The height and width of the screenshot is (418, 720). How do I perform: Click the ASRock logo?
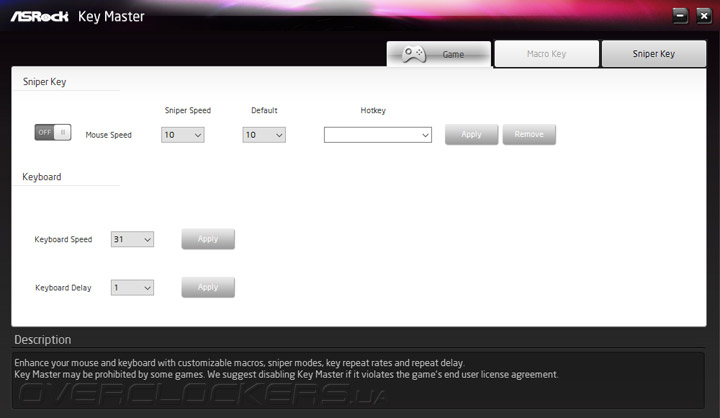tap(39, 17)
